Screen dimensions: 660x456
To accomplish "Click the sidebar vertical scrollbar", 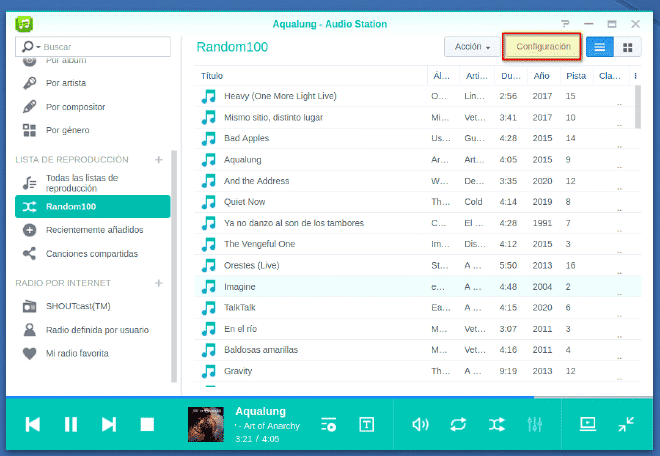I will [174, 266].
